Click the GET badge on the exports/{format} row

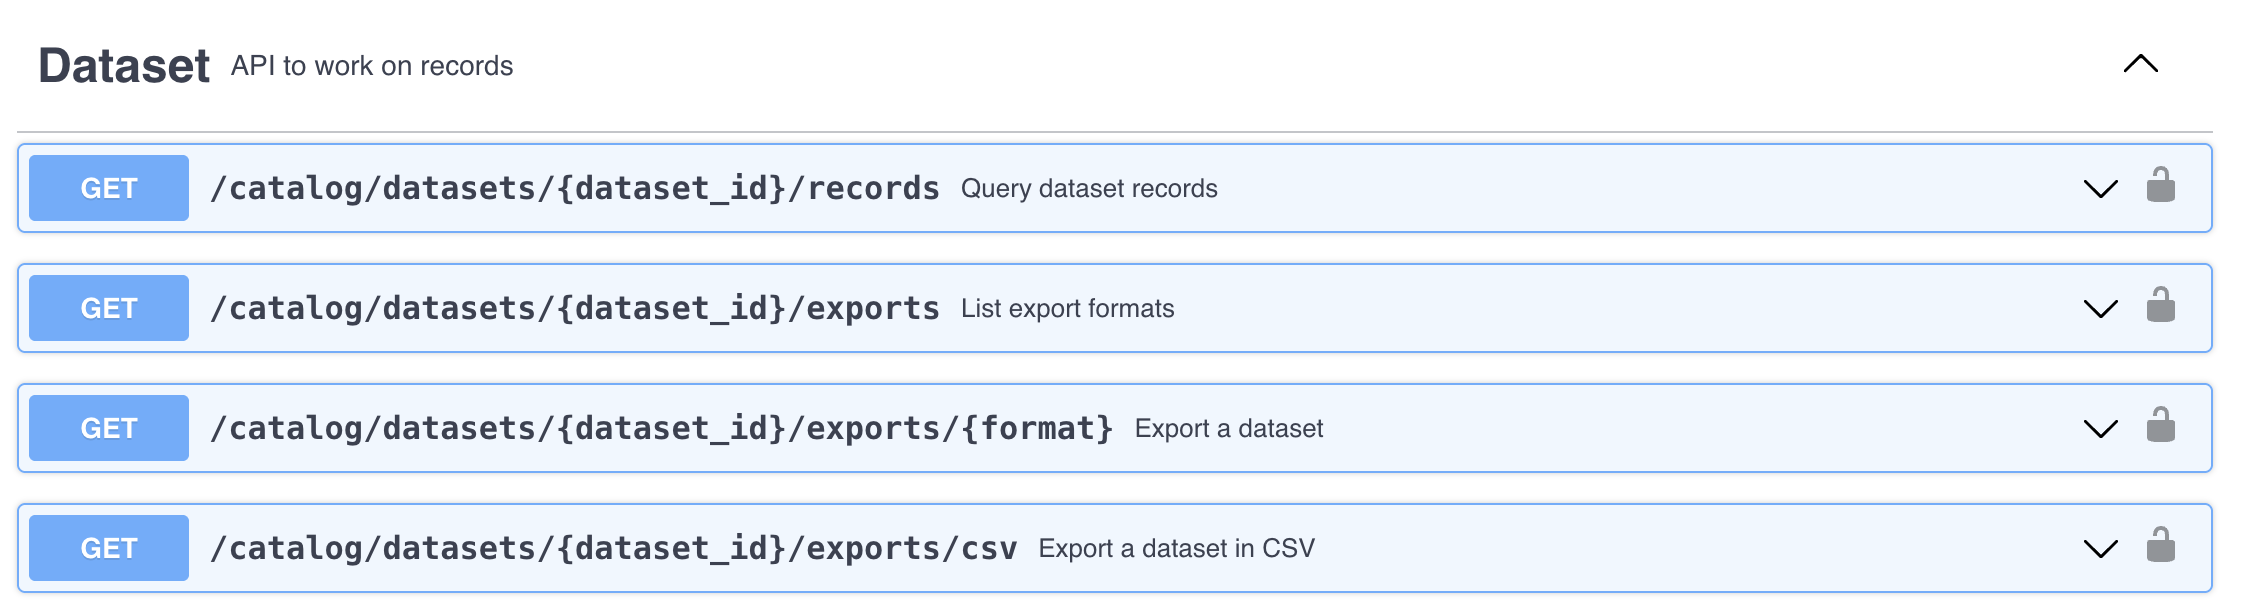pos(109,428)
